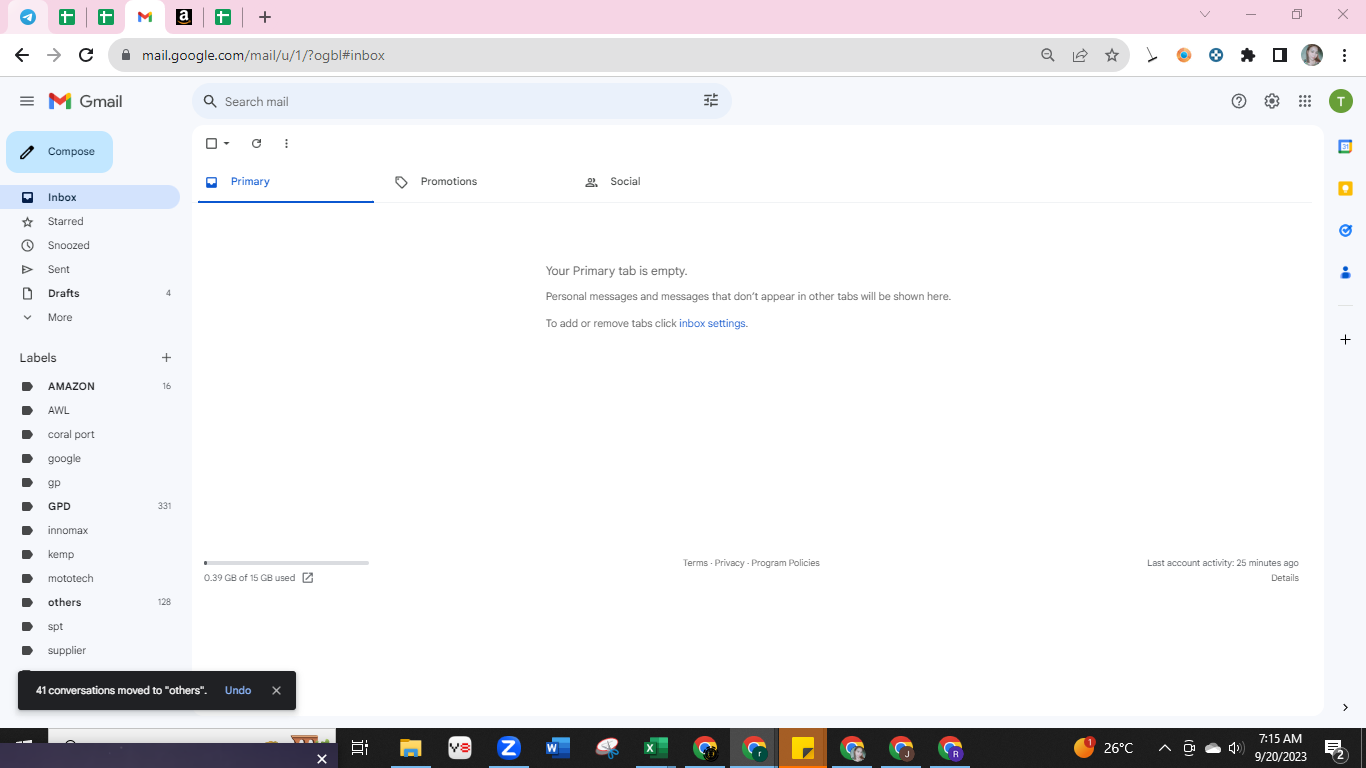The image size is (1366, 768).
Task: Open the AWL label
Action: 90,410
